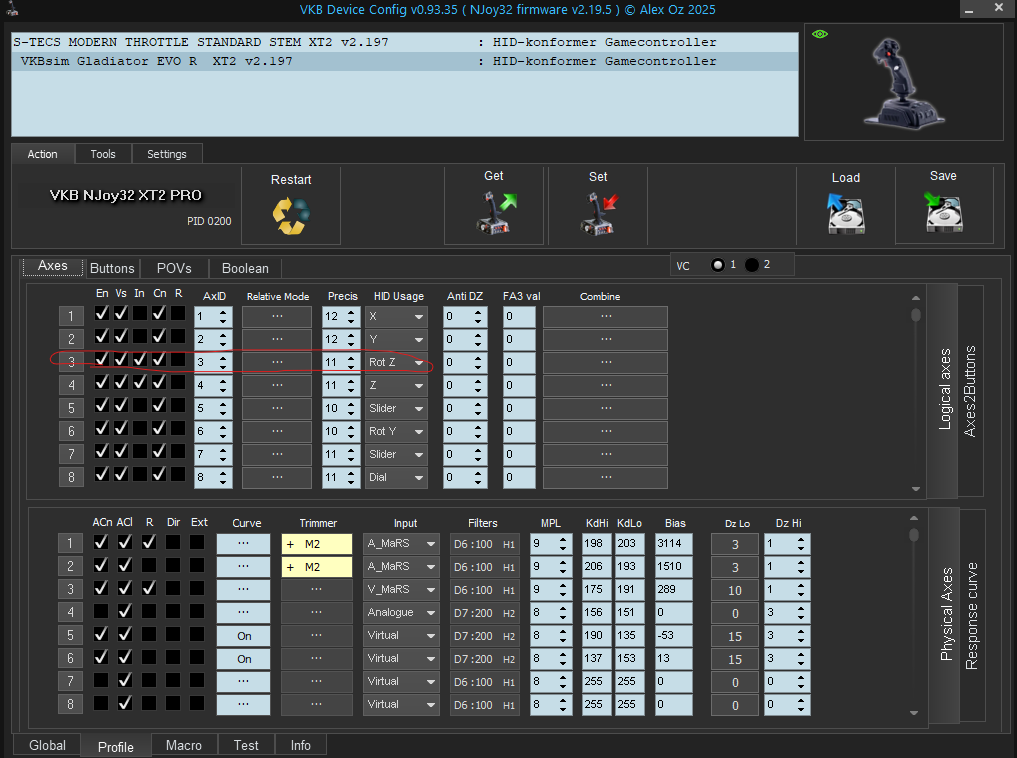The height and width of the screenshot is (758, 1017).
Task: Click Bias field showing 3114
Action: pyautogui.click(x=674, y=543)
